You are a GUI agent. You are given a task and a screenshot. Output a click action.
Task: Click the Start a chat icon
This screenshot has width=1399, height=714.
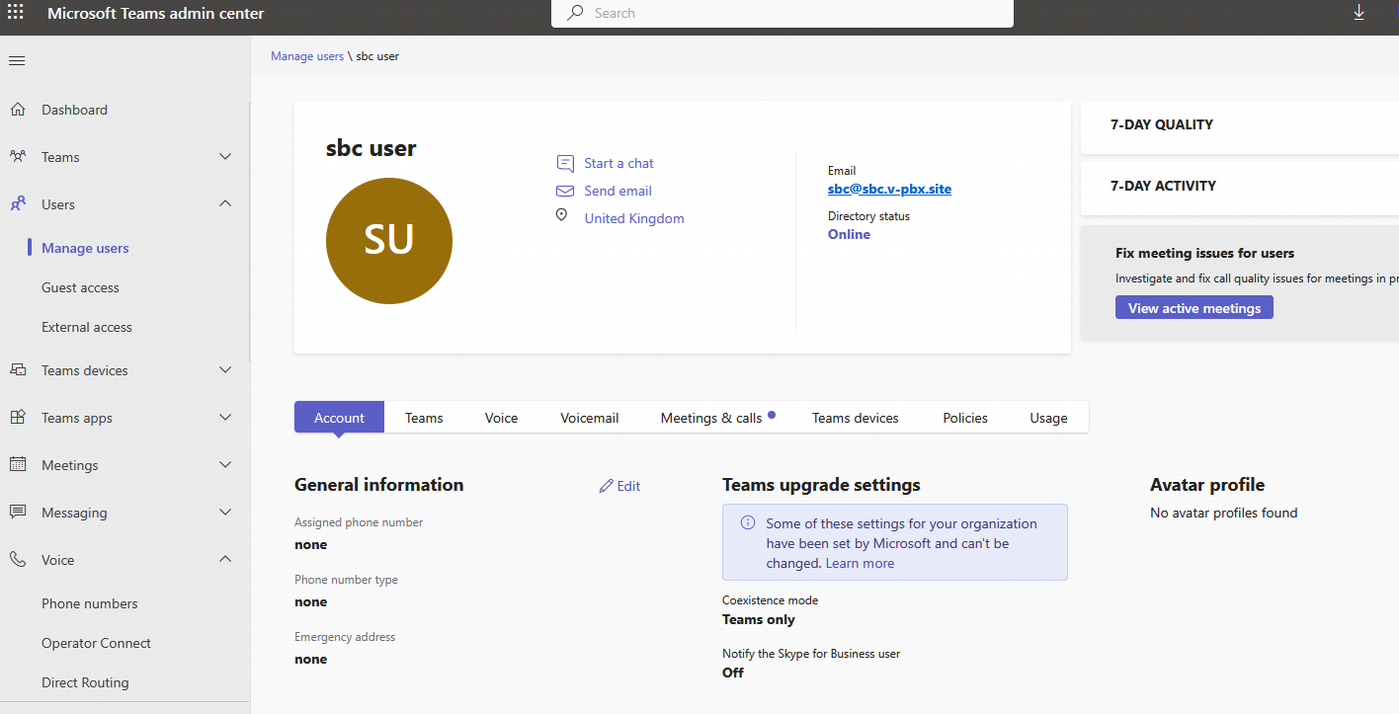click(565, 163)
